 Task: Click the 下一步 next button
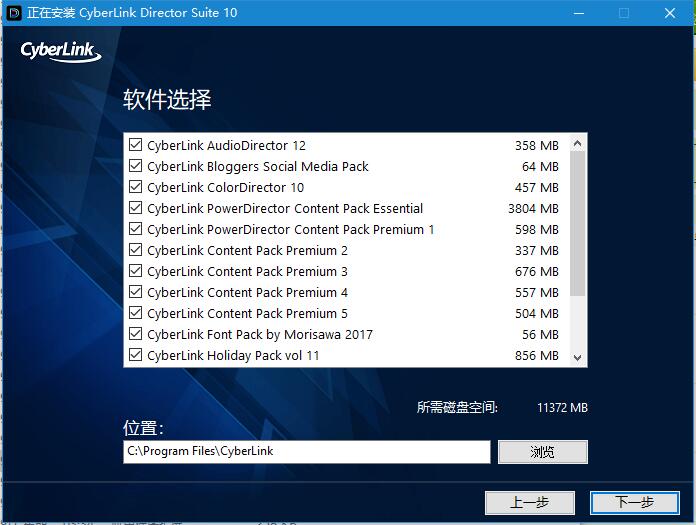point(635,502)
